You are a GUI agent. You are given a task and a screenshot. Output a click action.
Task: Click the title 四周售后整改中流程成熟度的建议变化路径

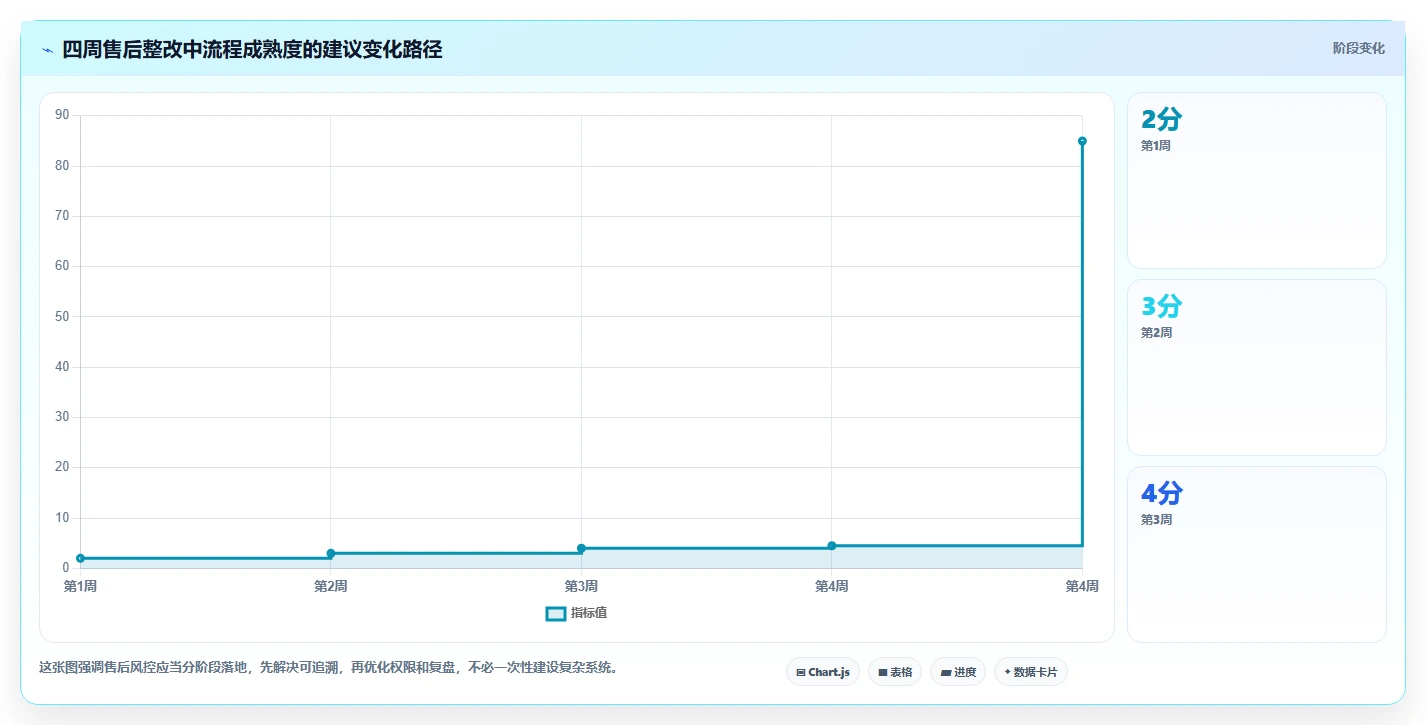[252, 49]
